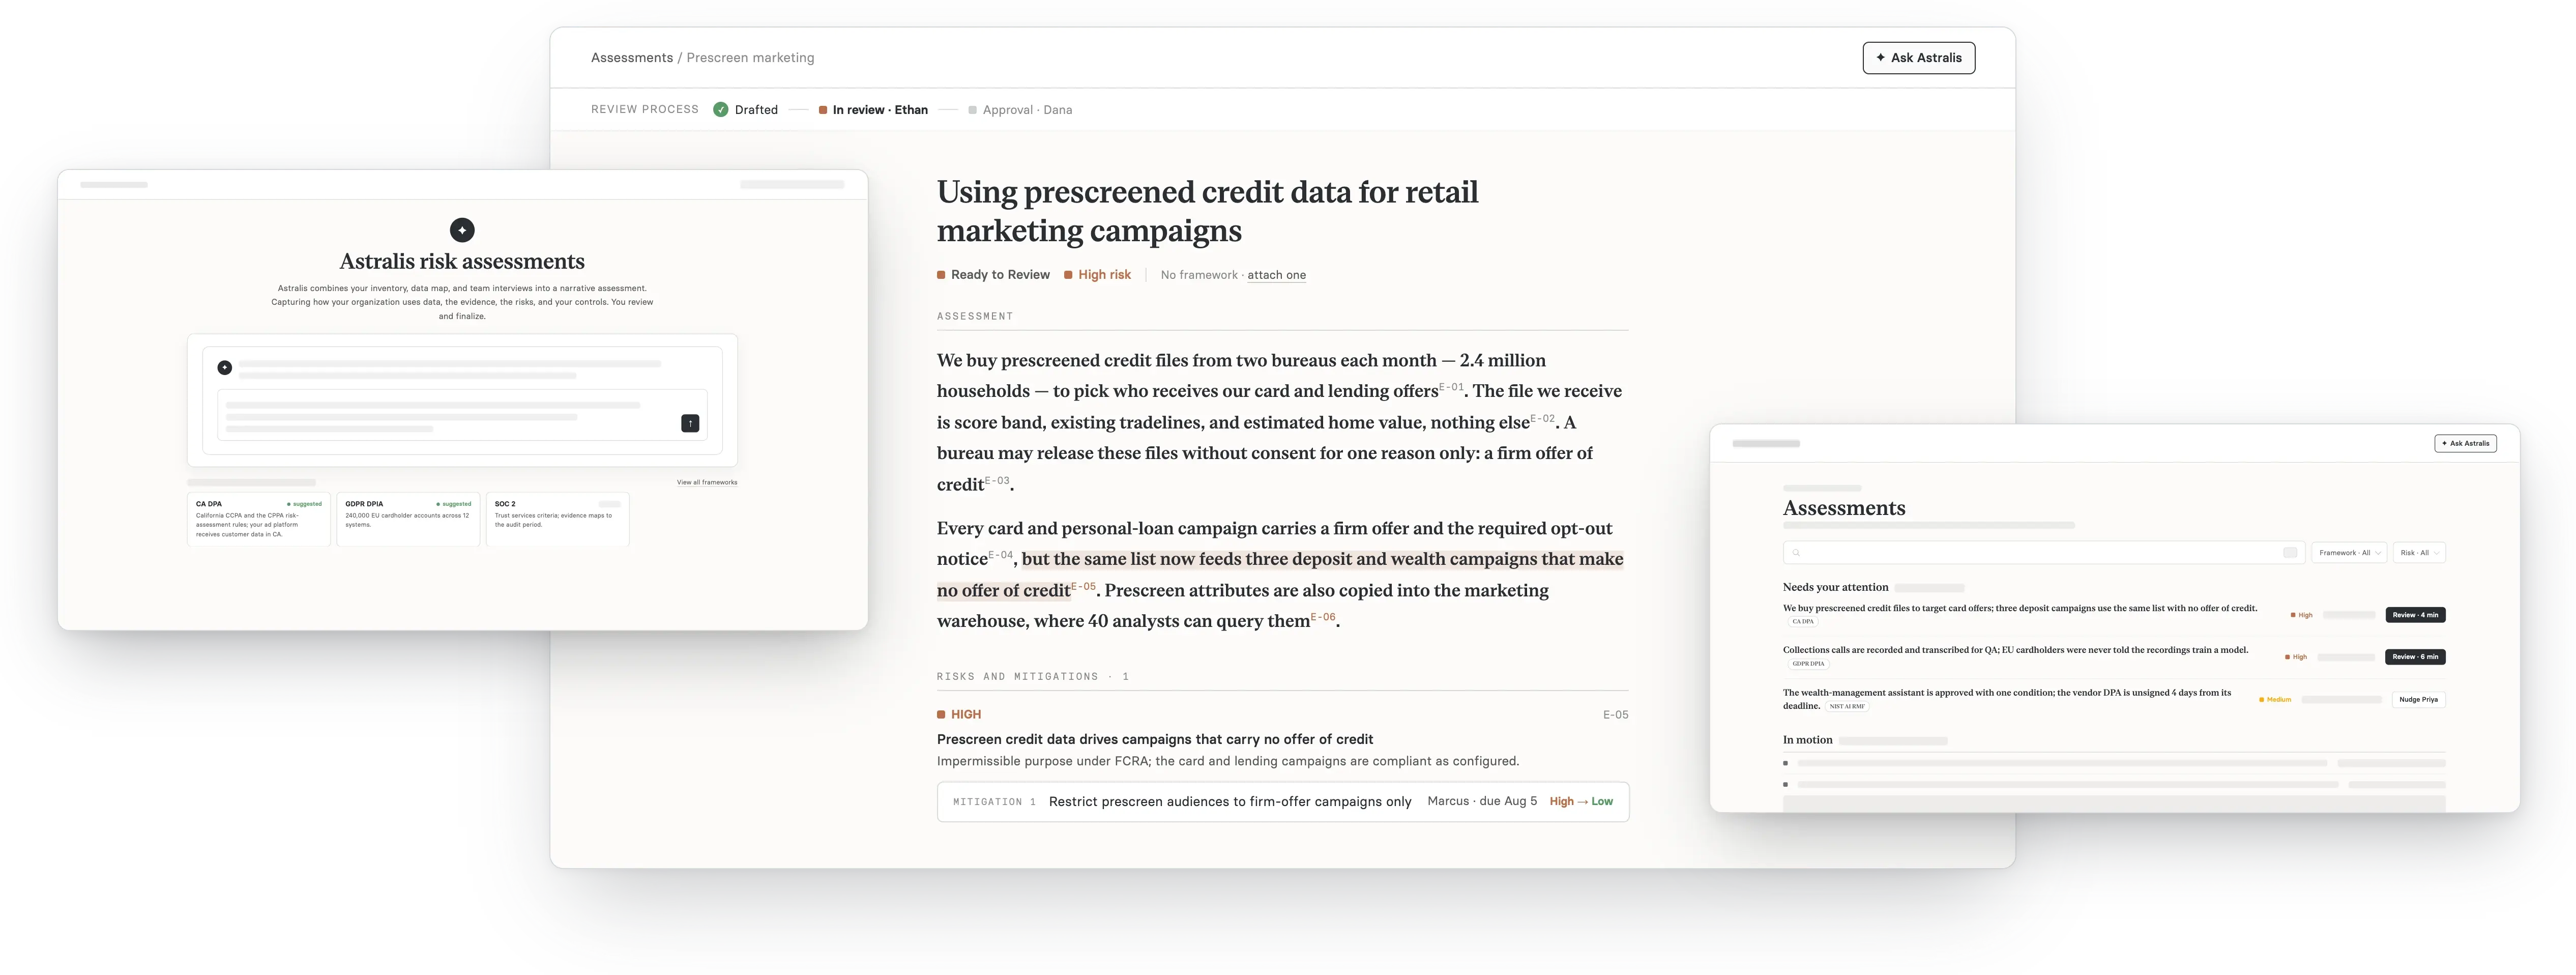Image resolution: width=2576 pixels, height=975 pixels.
Task: Click the 'Nudge Priya' button
Action: click(x=2418, y=700)
